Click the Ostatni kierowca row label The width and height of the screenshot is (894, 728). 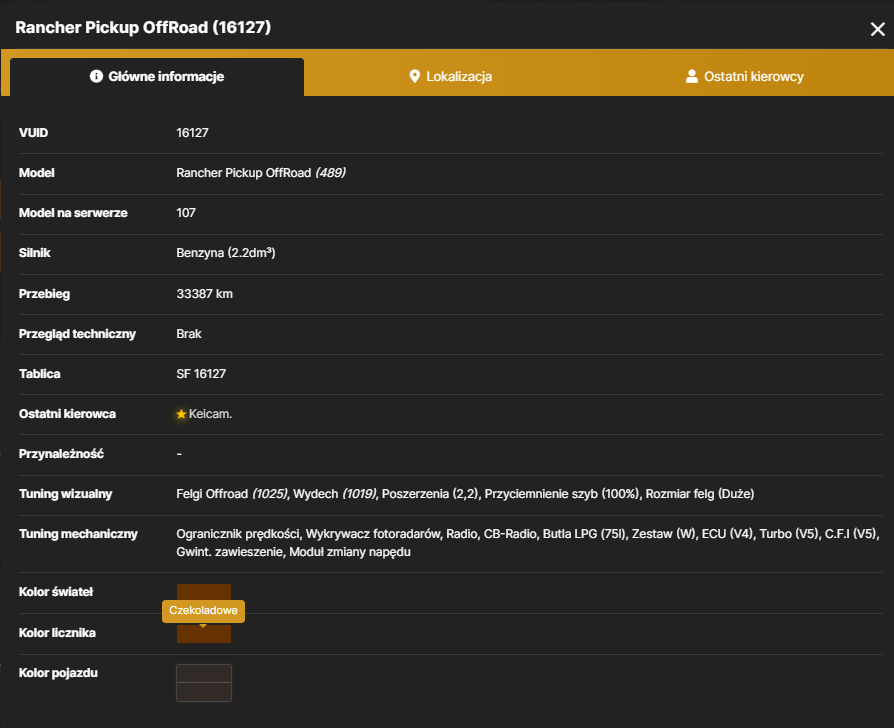tap(67, 414)
